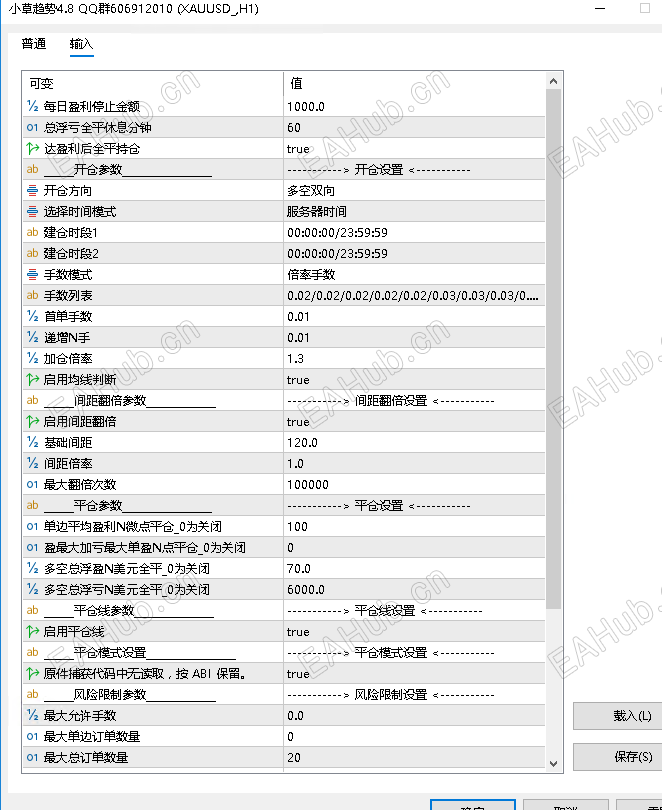Click the 载入(L) button
Viewport: 662px width, 810px height.
click(620, 716)
